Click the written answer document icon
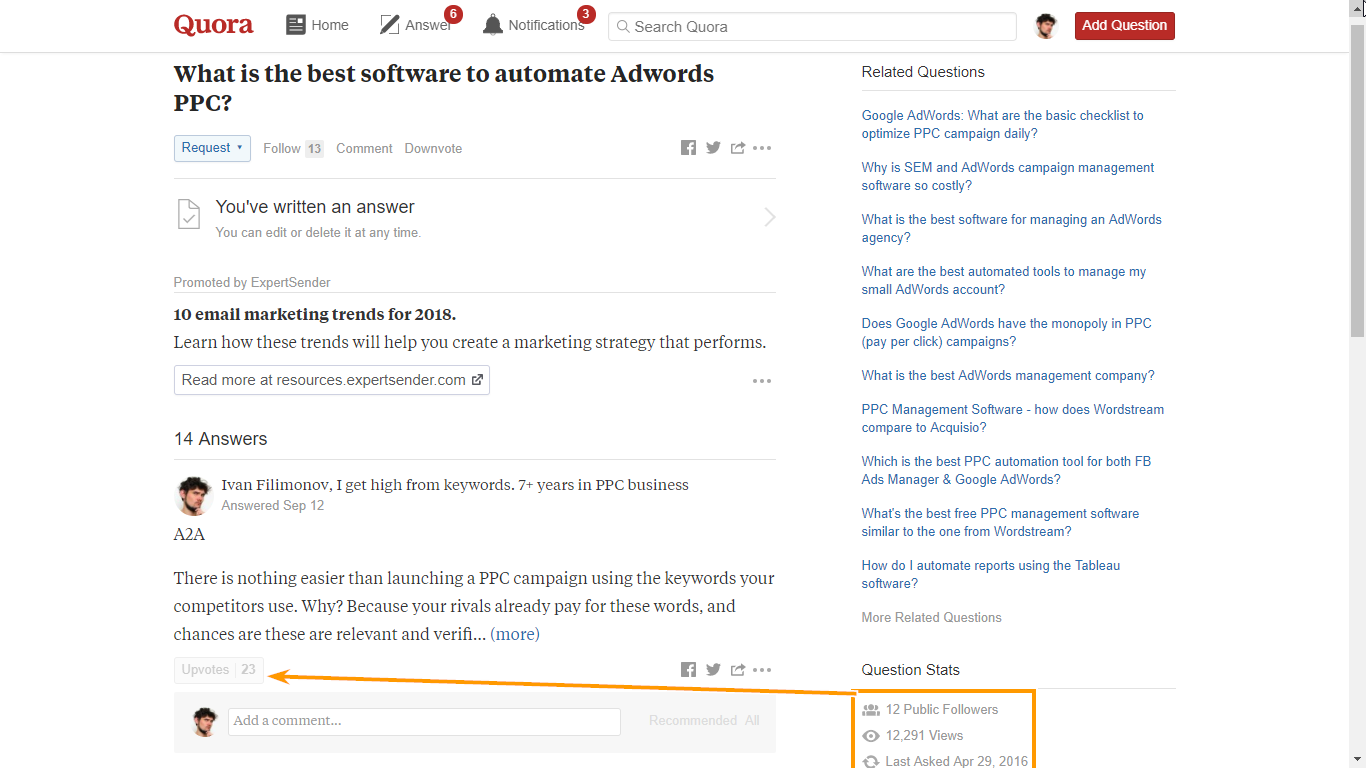The width and height of the screenshot is (1366, 768). coord(188,215)
